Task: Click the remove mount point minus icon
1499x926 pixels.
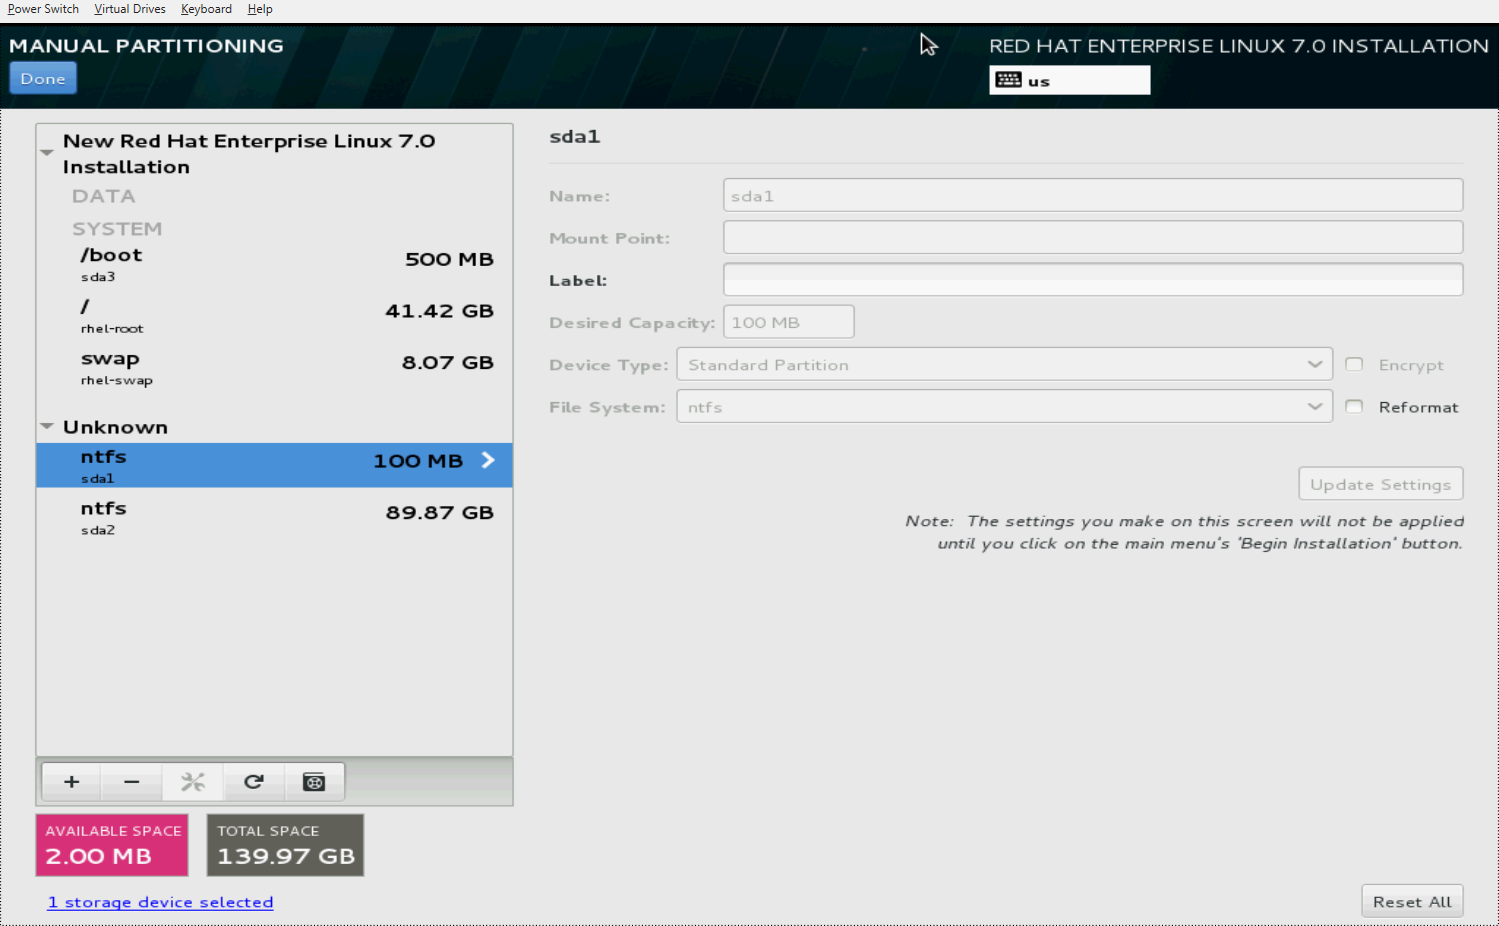Action: click(132, 782)
